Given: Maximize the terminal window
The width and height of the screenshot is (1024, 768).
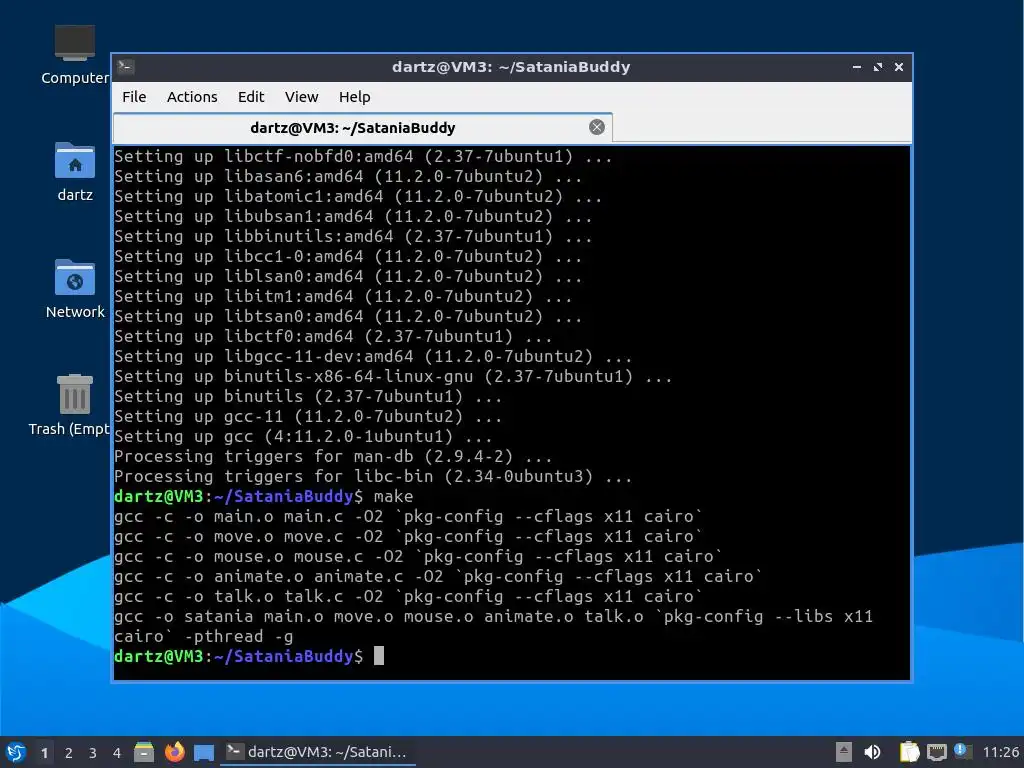Looking at the screenshot, I should click(x=877, y=67).
